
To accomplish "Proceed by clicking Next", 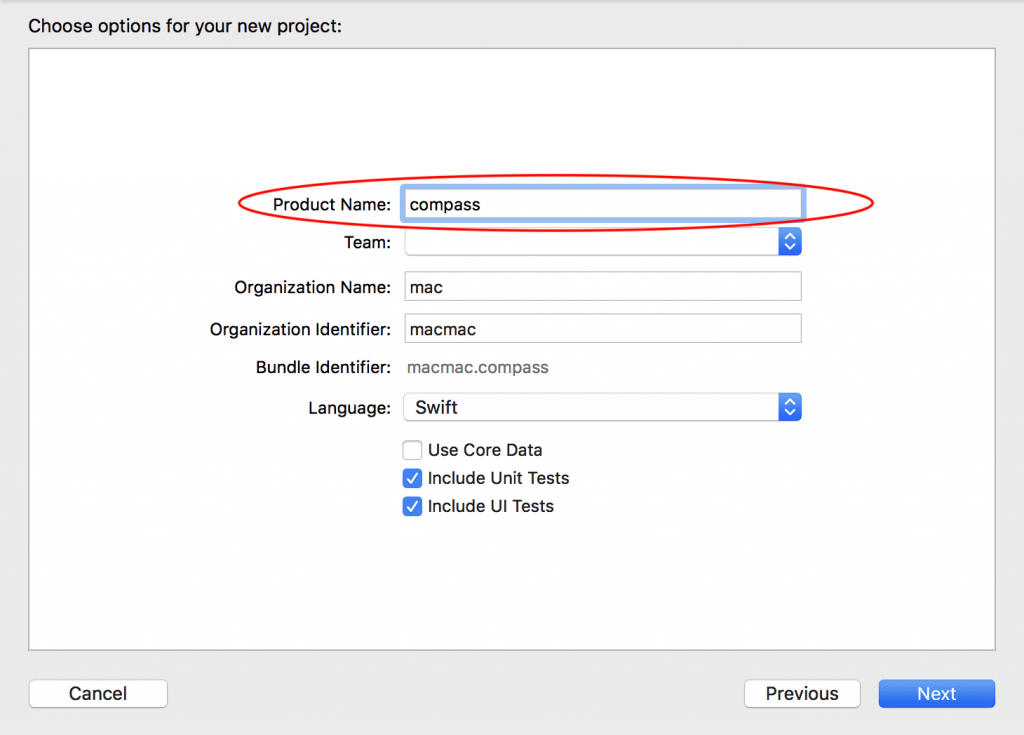I will tap(936, 694).
